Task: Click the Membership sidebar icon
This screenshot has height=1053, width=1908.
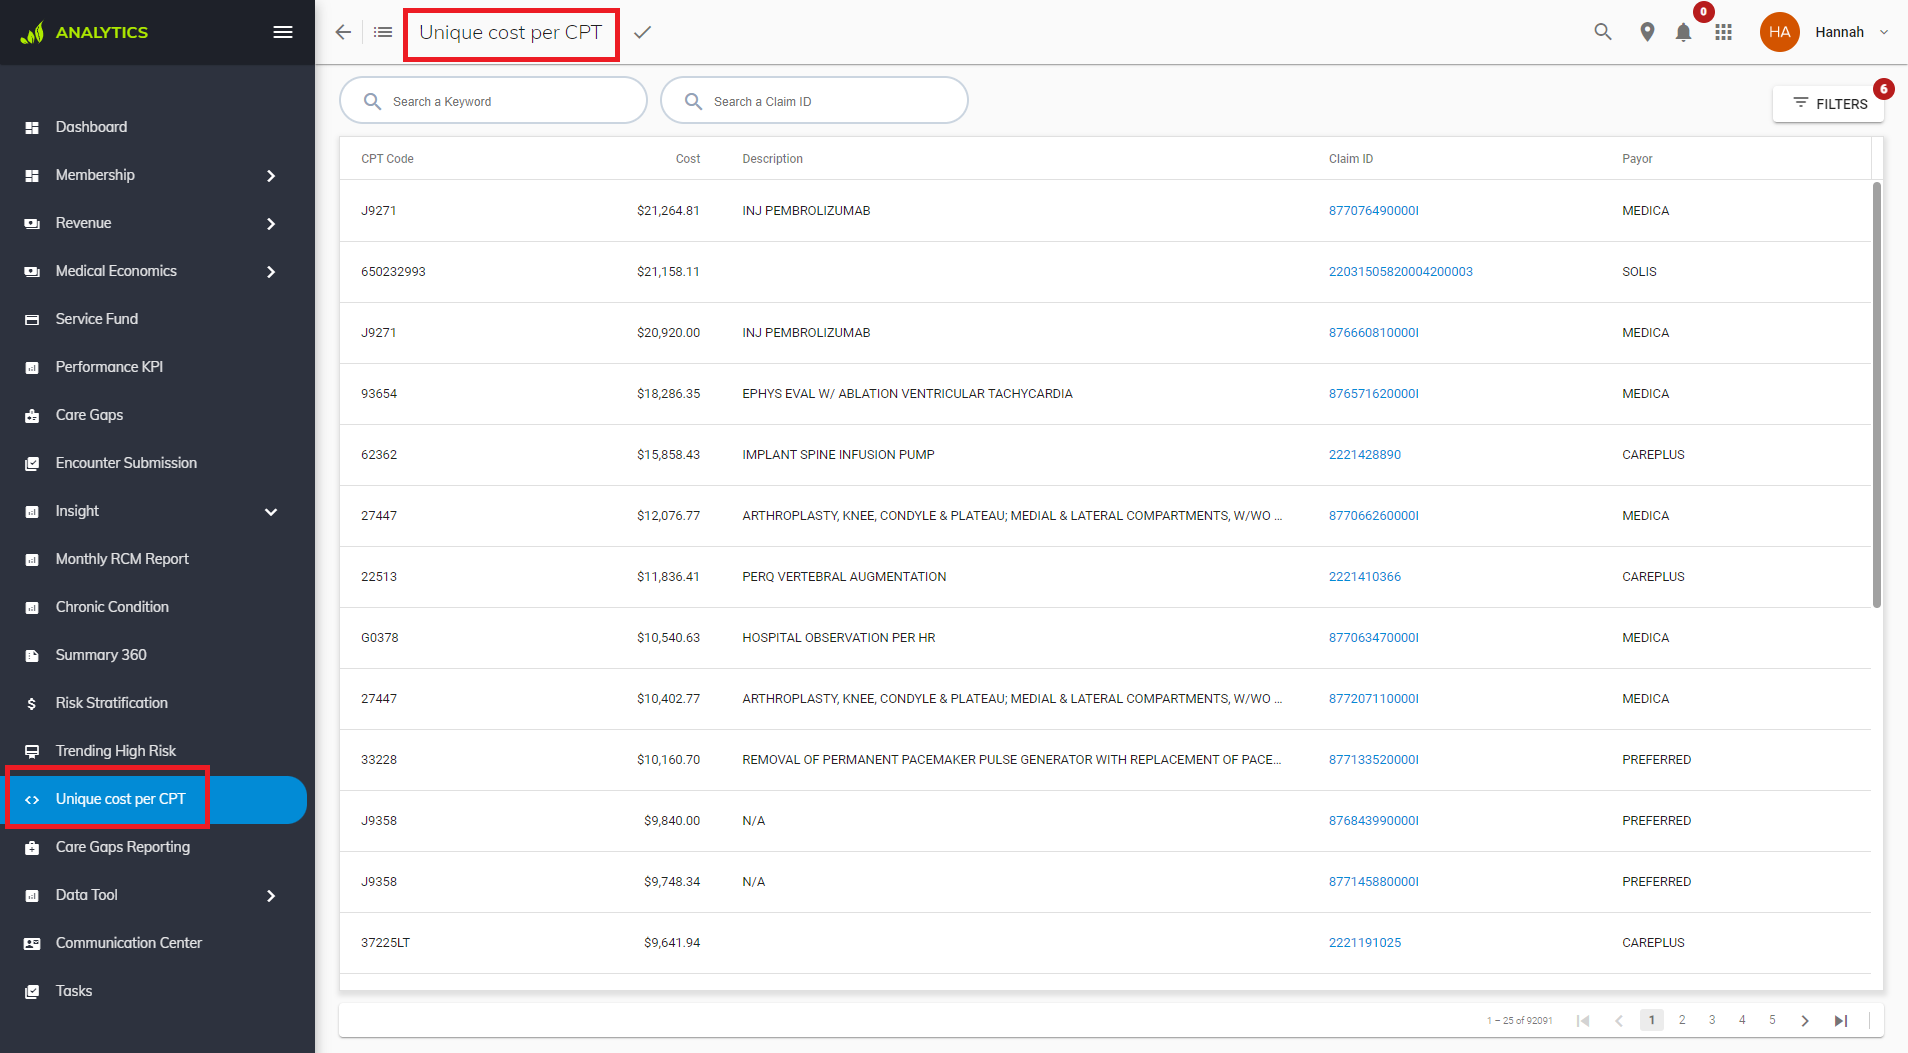Action: point(32,176)
